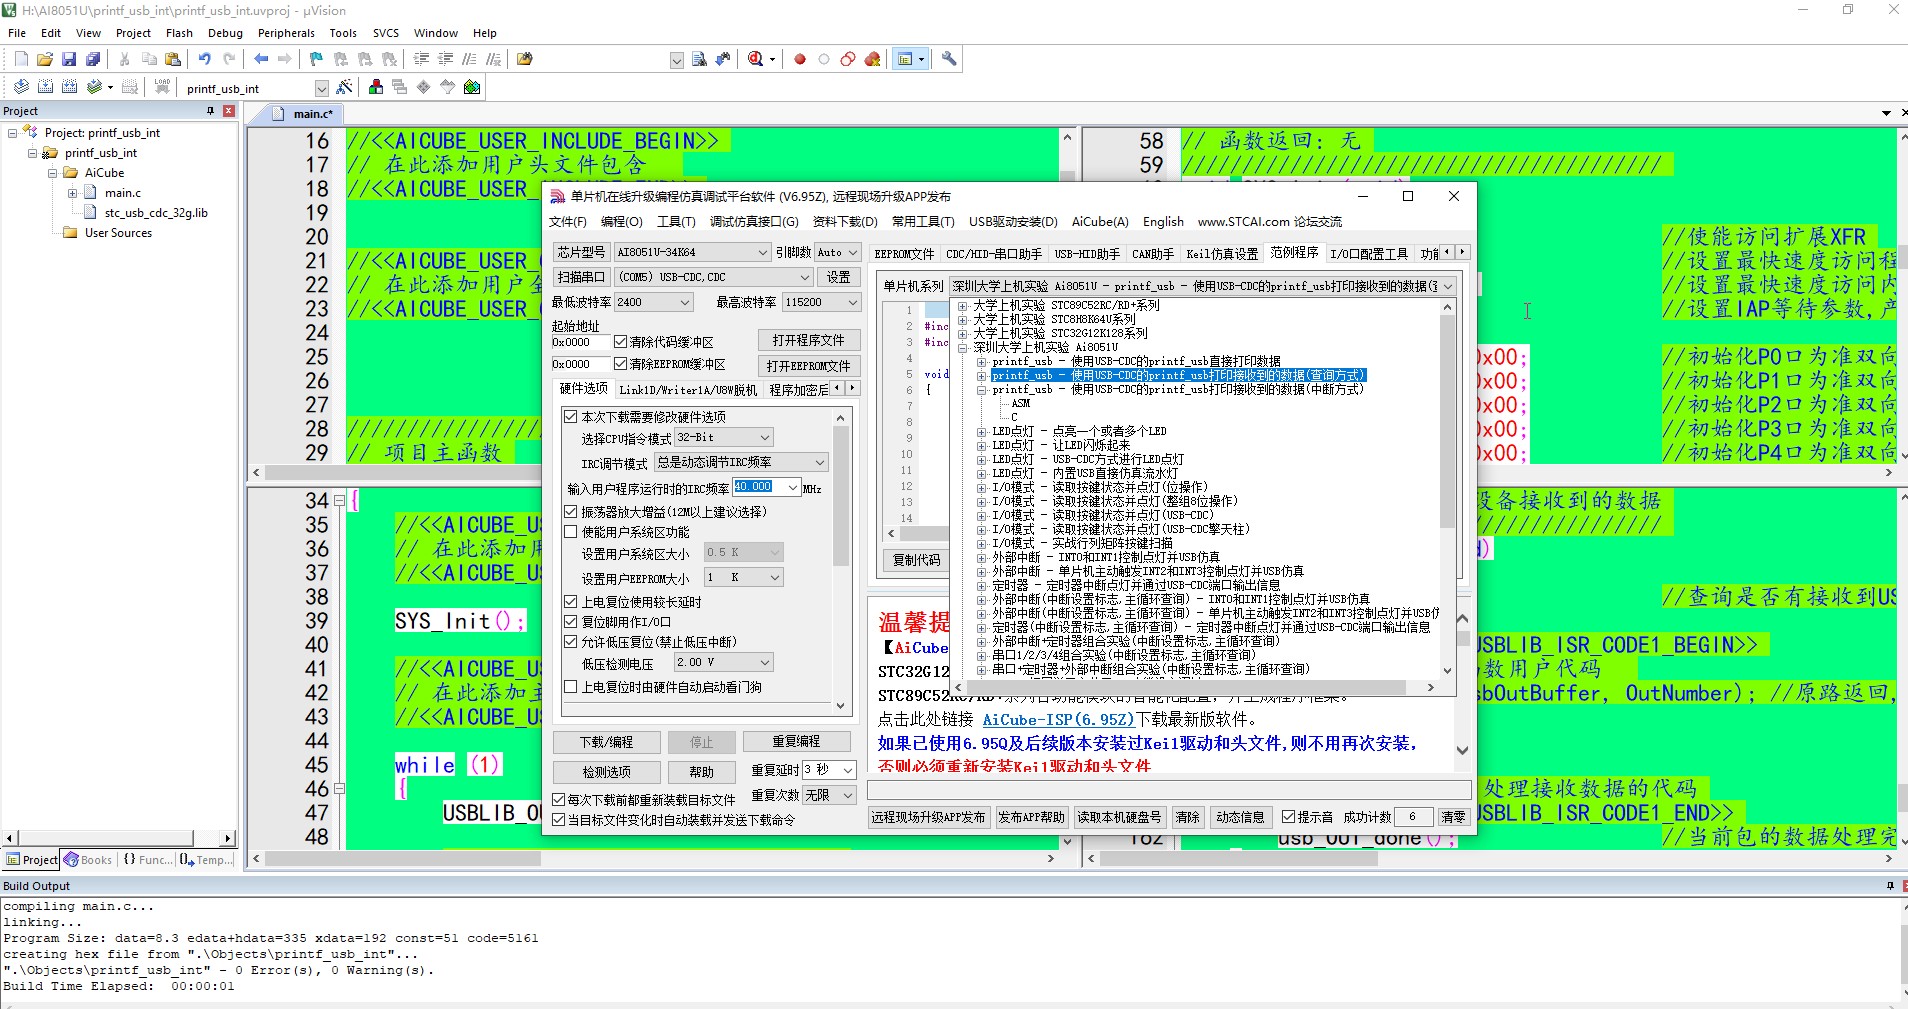This screenshot has width=1908, height=1009.
Task: Switch to the Keil仿真设置 tab
Action: click(x=1222, y=254)
